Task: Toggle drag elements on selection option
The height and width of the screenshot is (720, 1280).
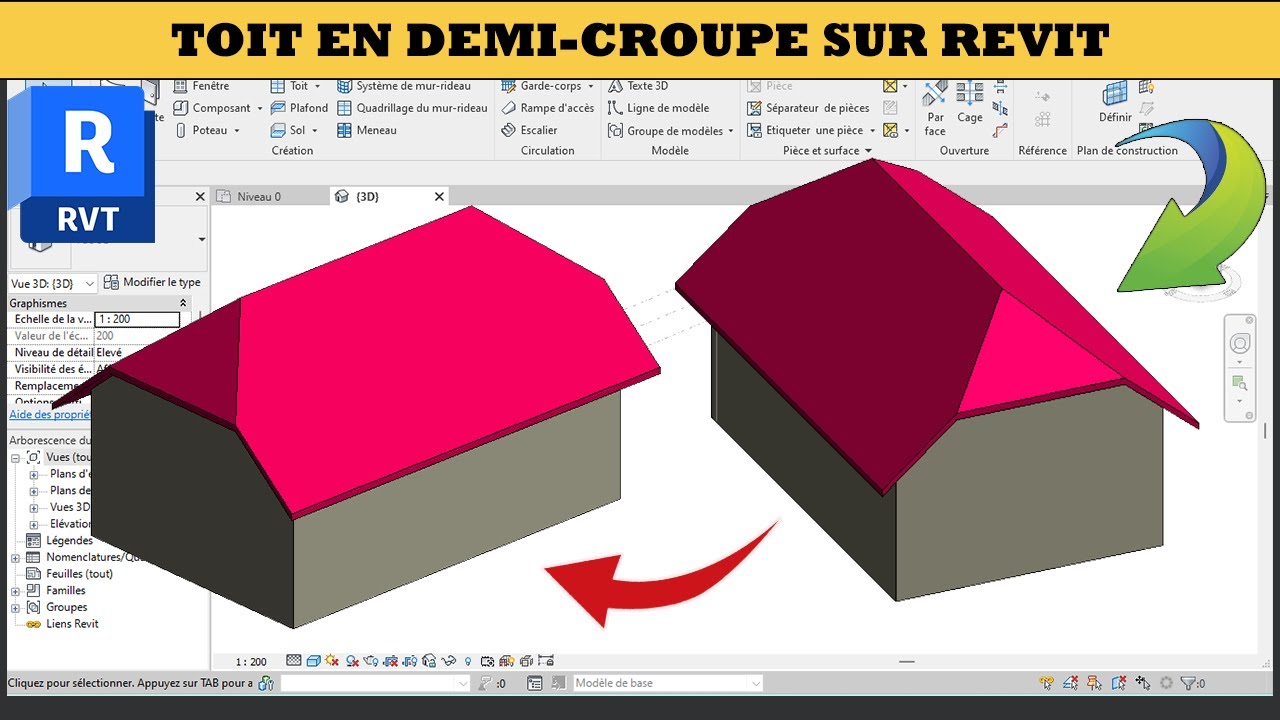Action: click(x=1143, y=684)
